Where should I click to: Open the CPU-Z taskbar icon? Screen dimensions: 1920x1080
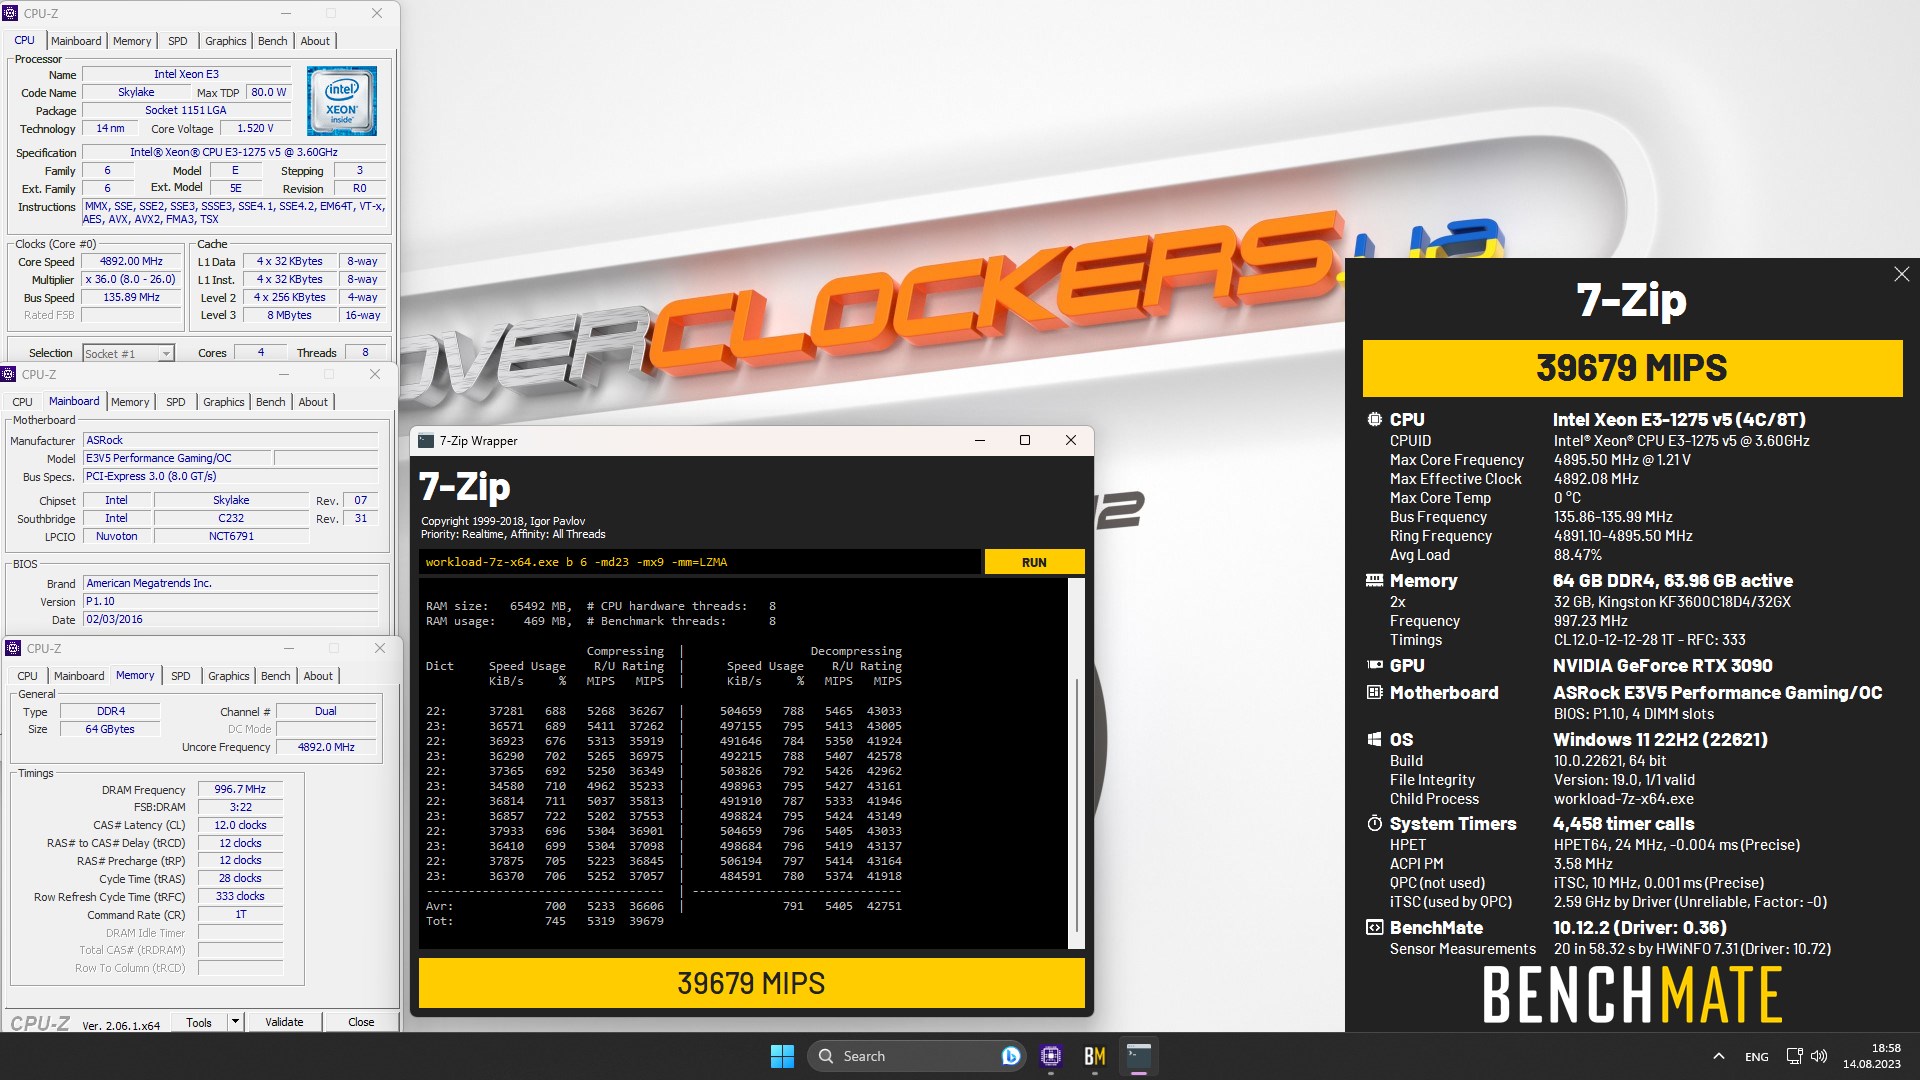[x=1050, y=1056]
